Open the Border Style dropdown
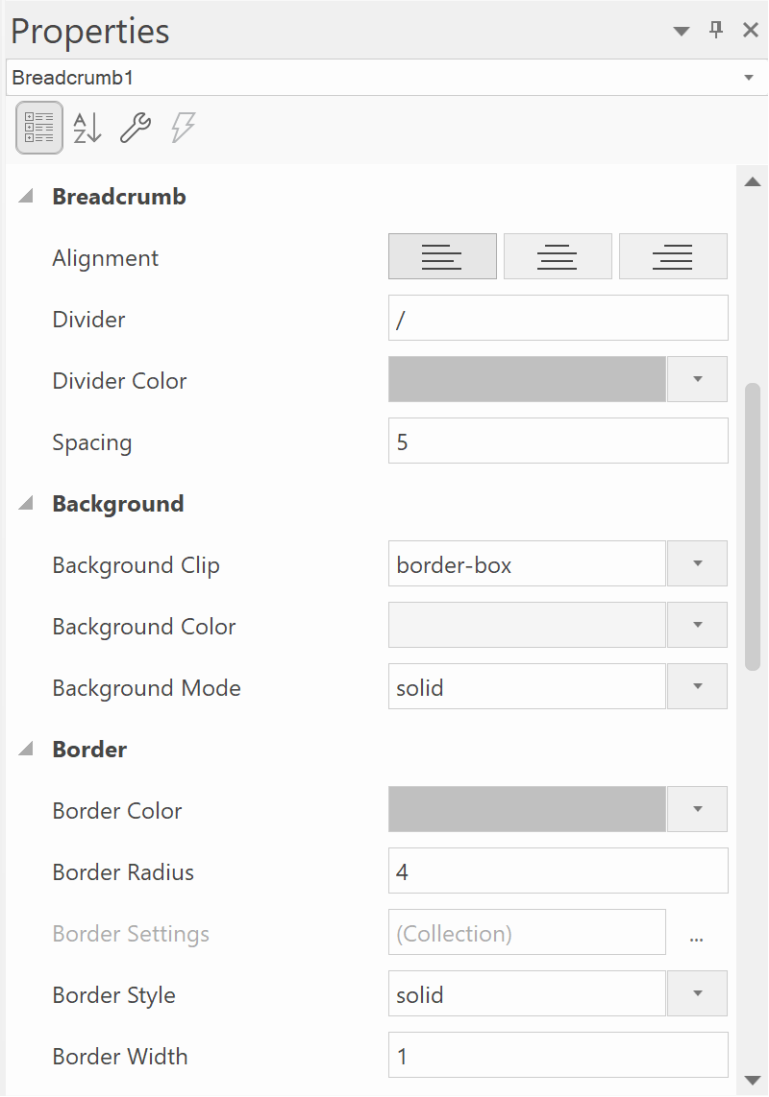Image resolution: width=769 pixels, height=1097 pixels. point(698,993)
